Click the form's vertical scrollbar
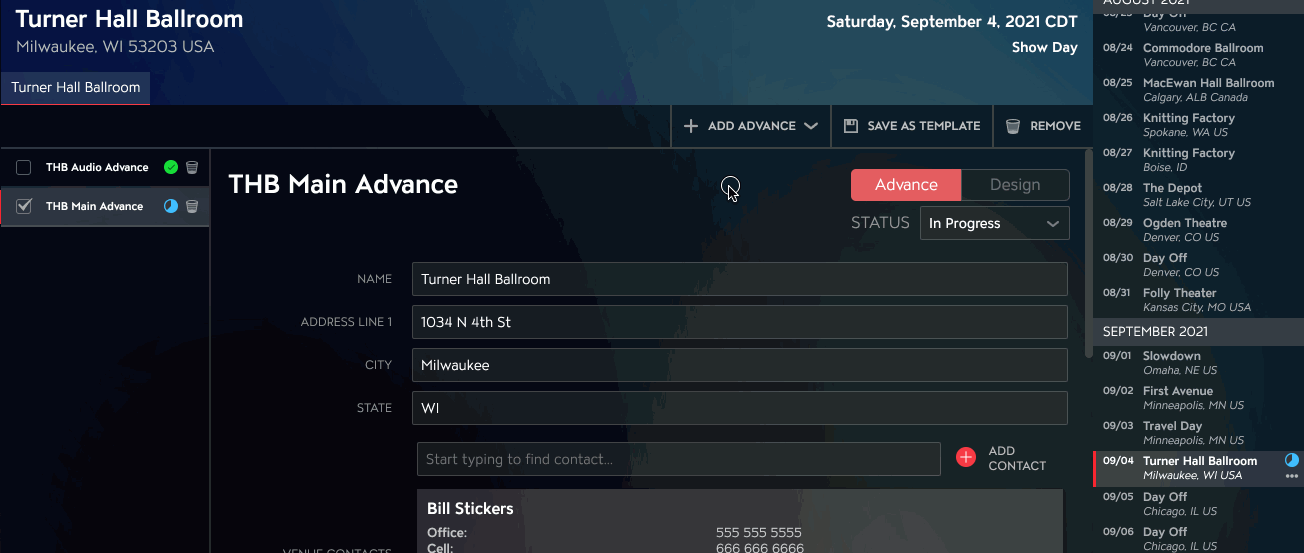Image resolution: width=1304 pixels, height=553 pixels. (x=1089, y=254)
